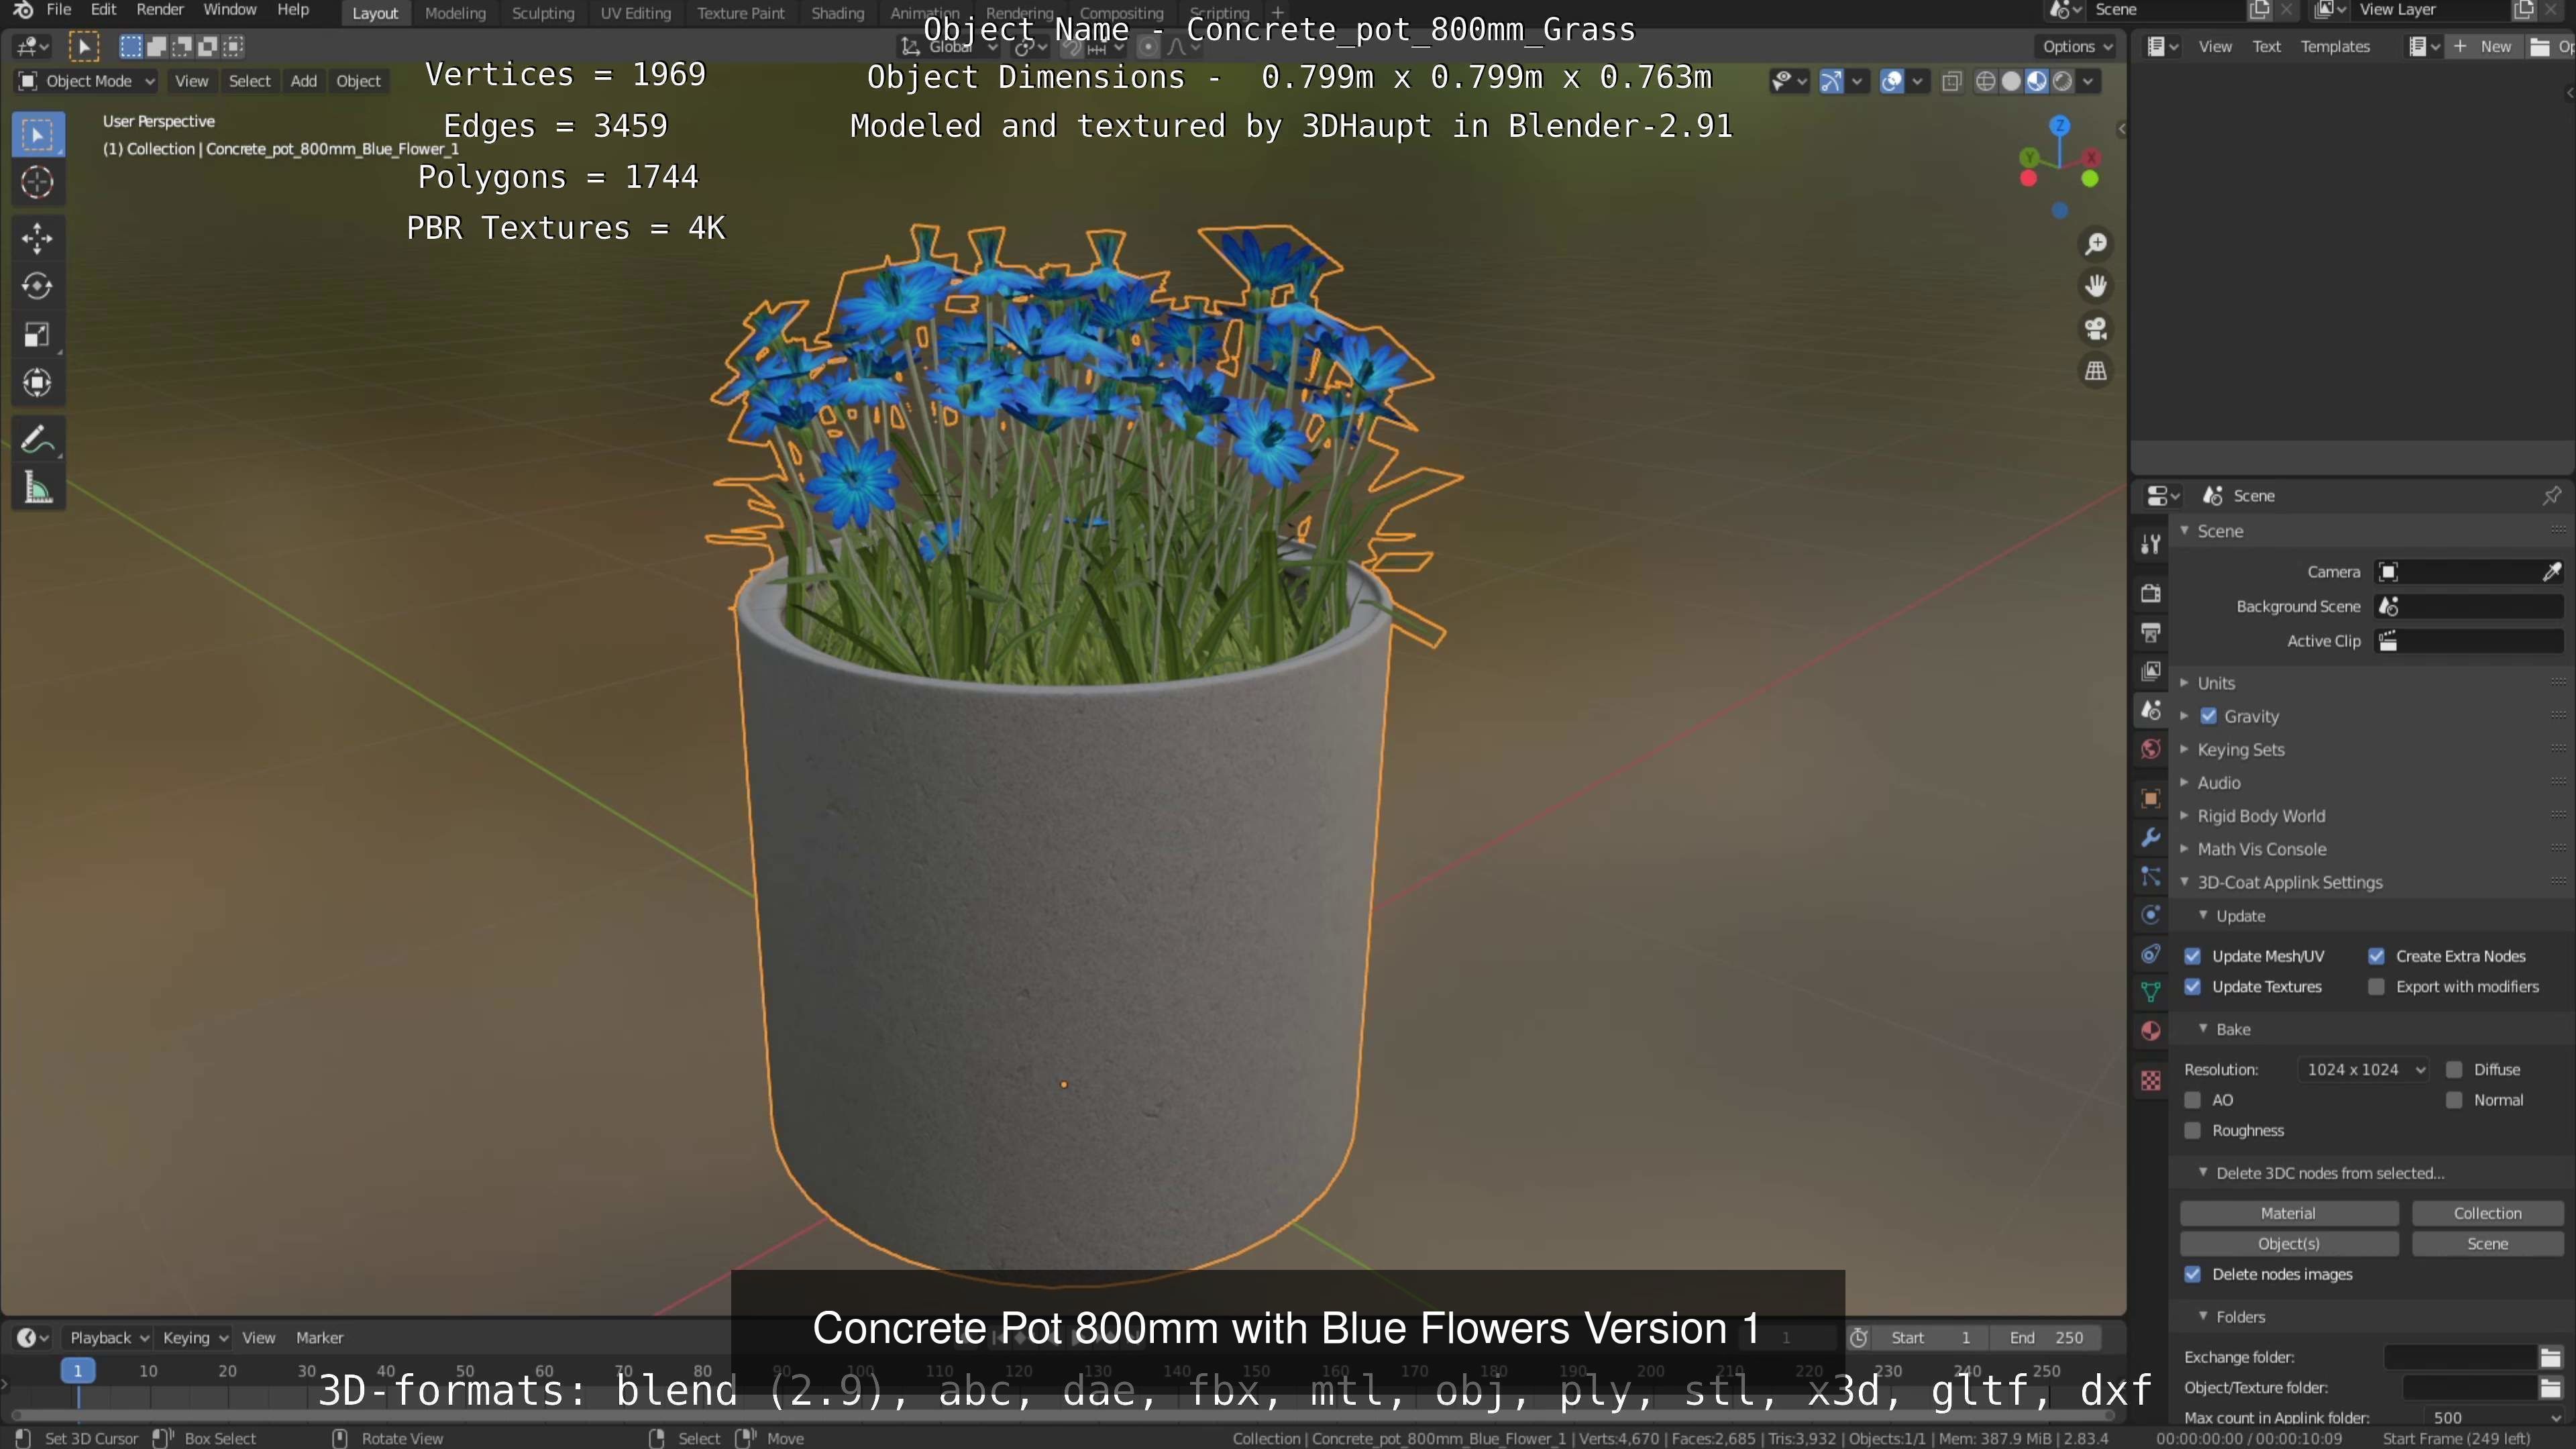The width and height of the screenshot is (2576, 1449).
Task: Open the Render properties tab
Action: [2150, 593]
